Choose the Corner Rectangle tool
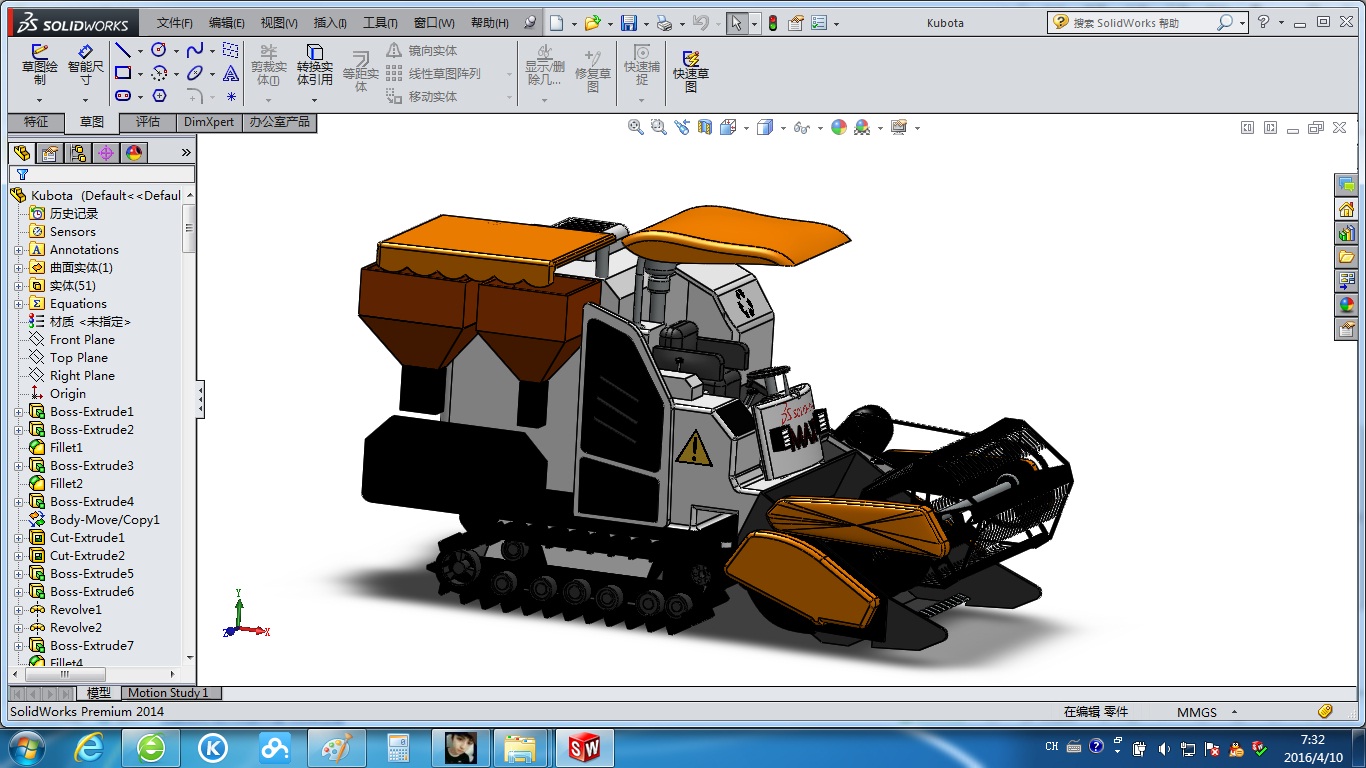Viewport: 1366px width, 768px height. [x=123, y=73]
